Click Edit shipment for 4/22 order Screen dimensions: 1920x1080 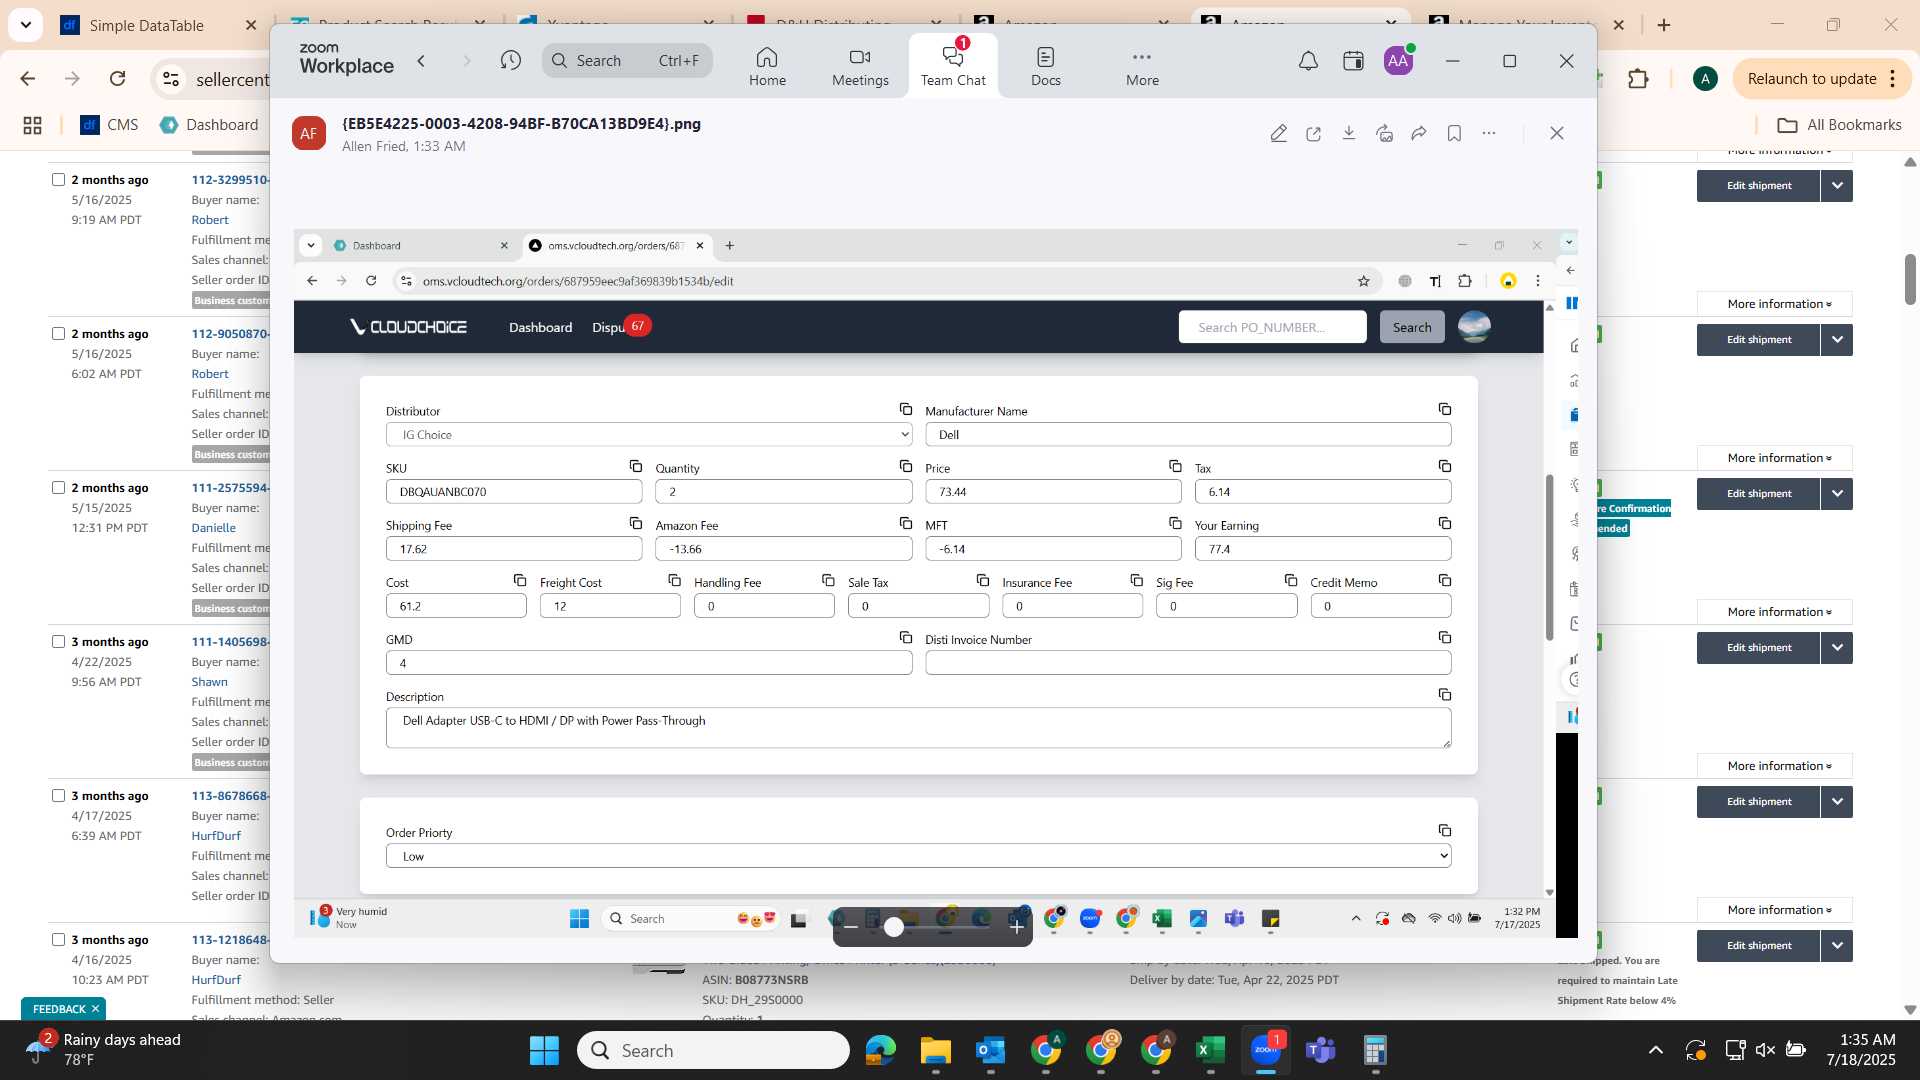click(1758, 648)
